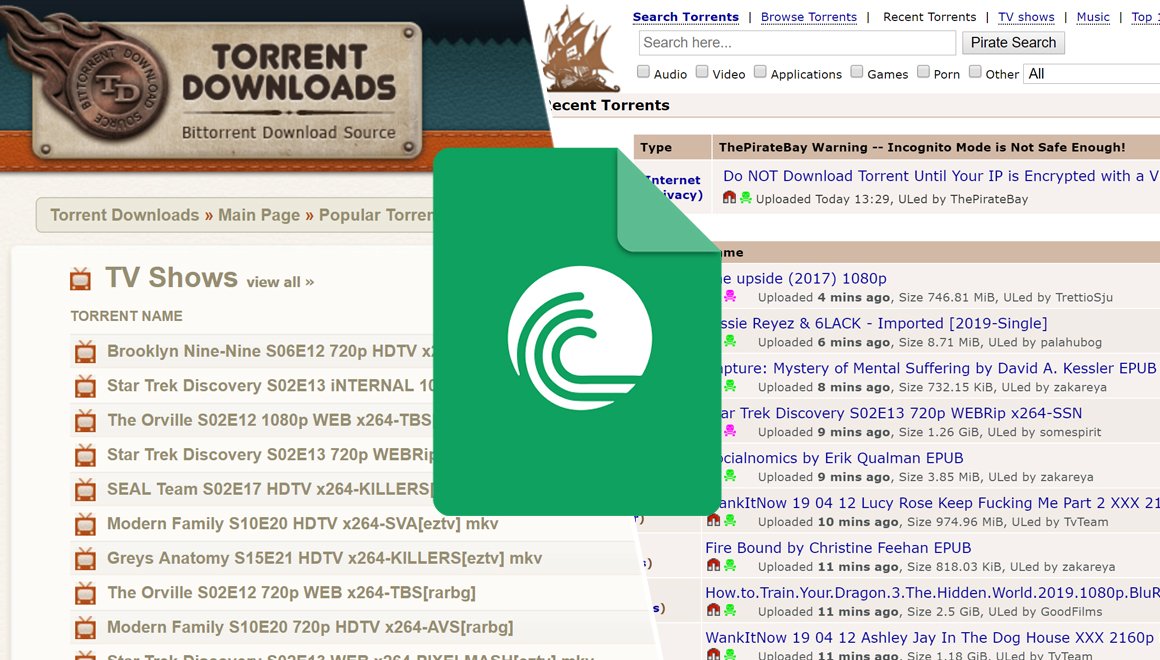Enable the Other checkbox
This screenshot has height=660, width=1160.
[x=975, y=72]
